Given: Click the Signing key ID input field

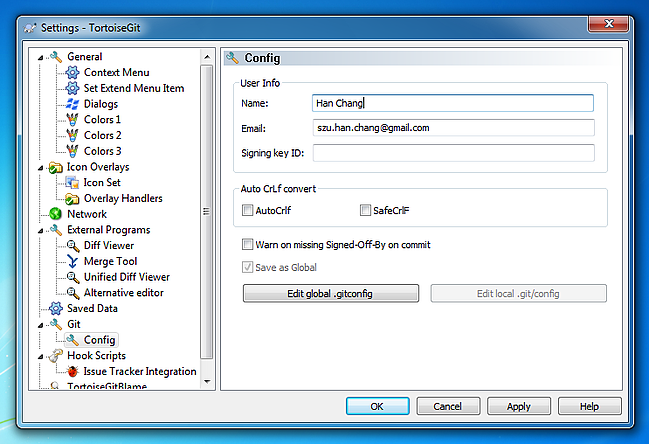Looking at the screenshot, I should pyautogui.click(x=454, y=153).
